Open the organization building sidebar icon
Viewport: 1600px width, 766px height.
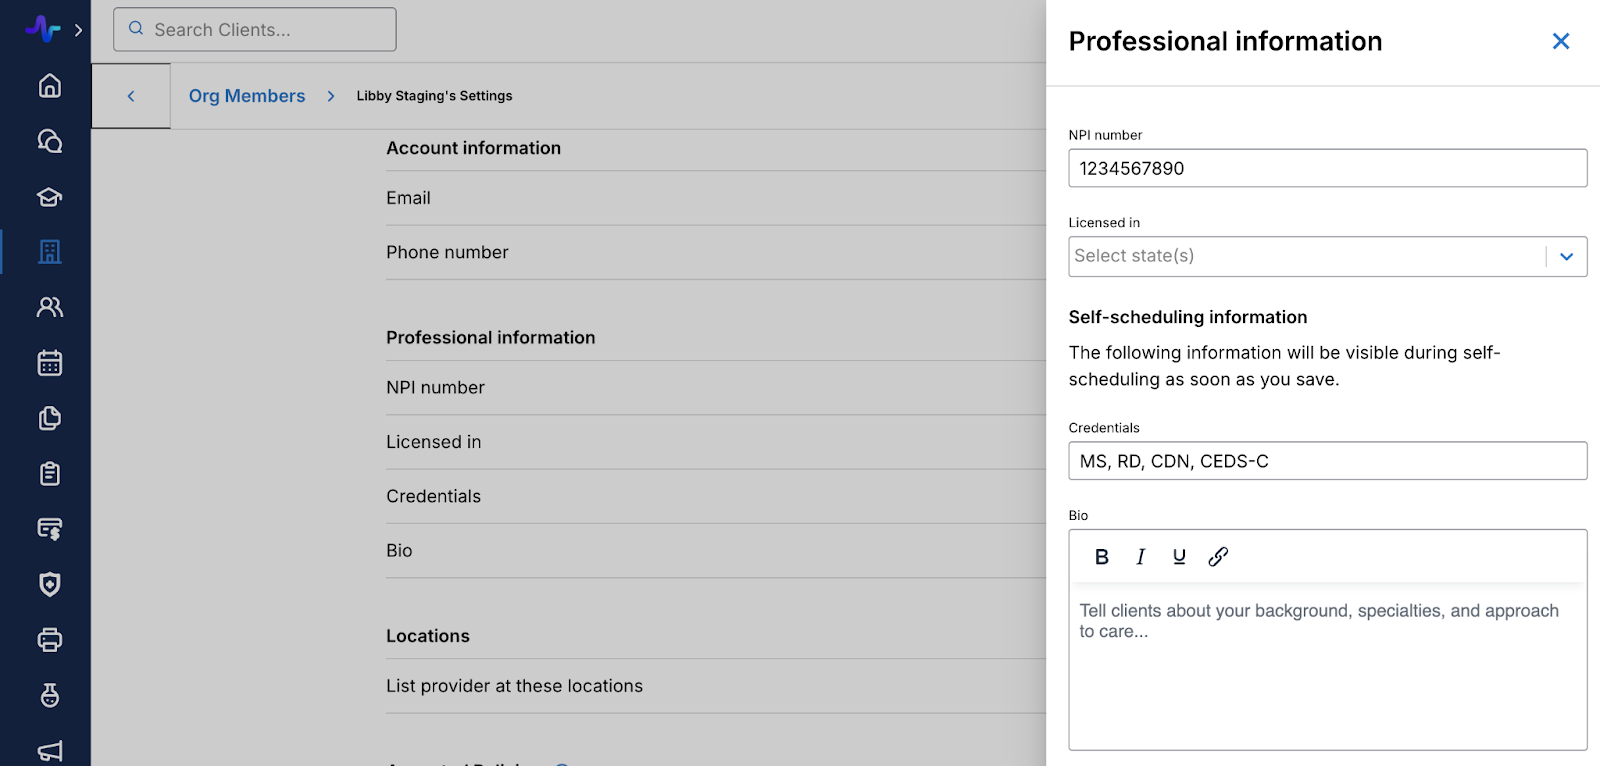tap(49, 252)
